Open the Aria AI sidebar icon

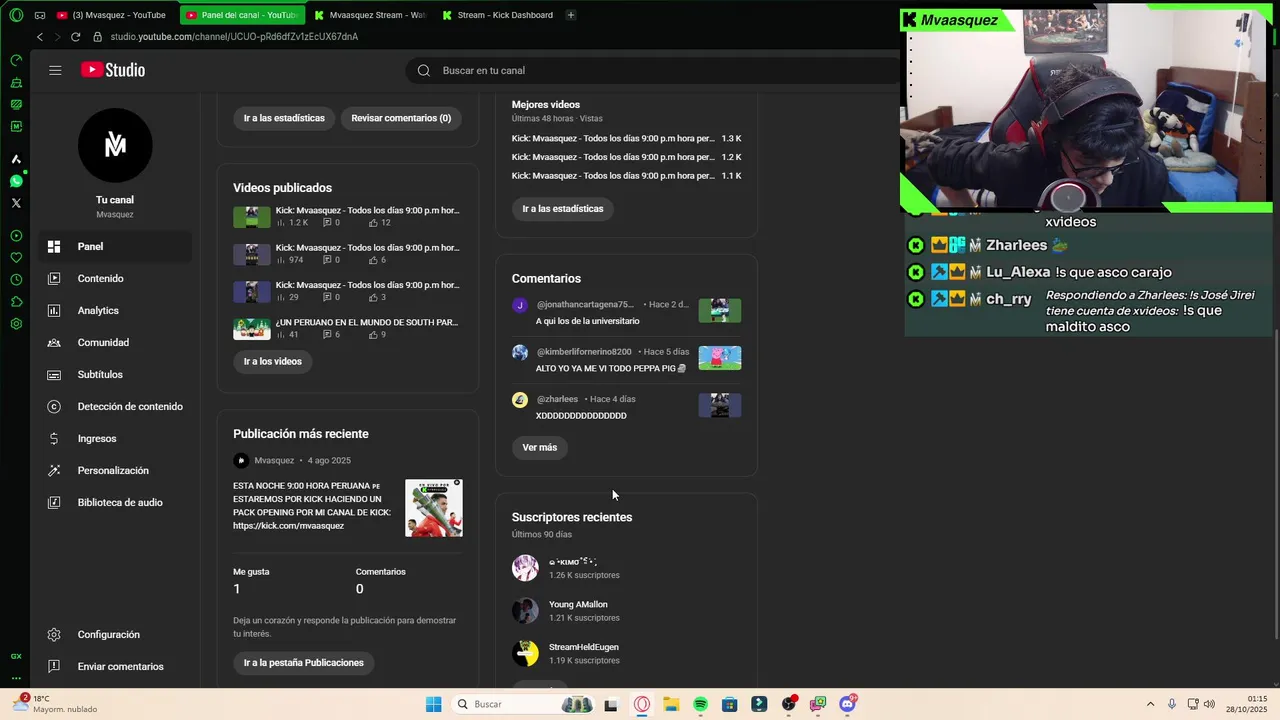(x=16, y=159)
